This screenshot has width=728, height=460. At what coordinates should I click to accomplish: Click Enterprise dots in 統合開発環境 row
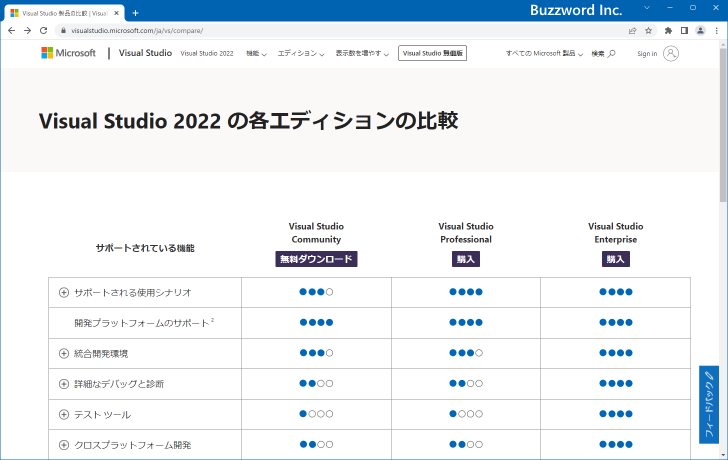point(616,353)
